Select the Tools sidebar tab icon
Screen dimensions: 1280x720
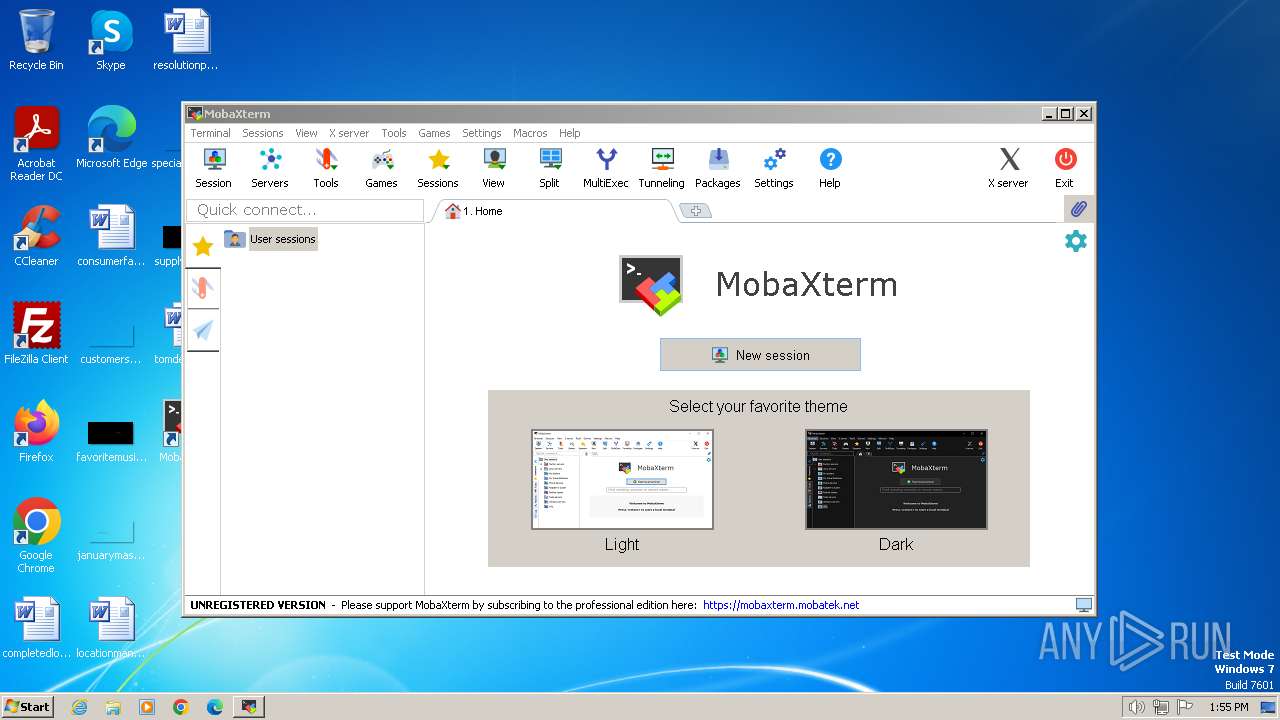tap(203, 288)
